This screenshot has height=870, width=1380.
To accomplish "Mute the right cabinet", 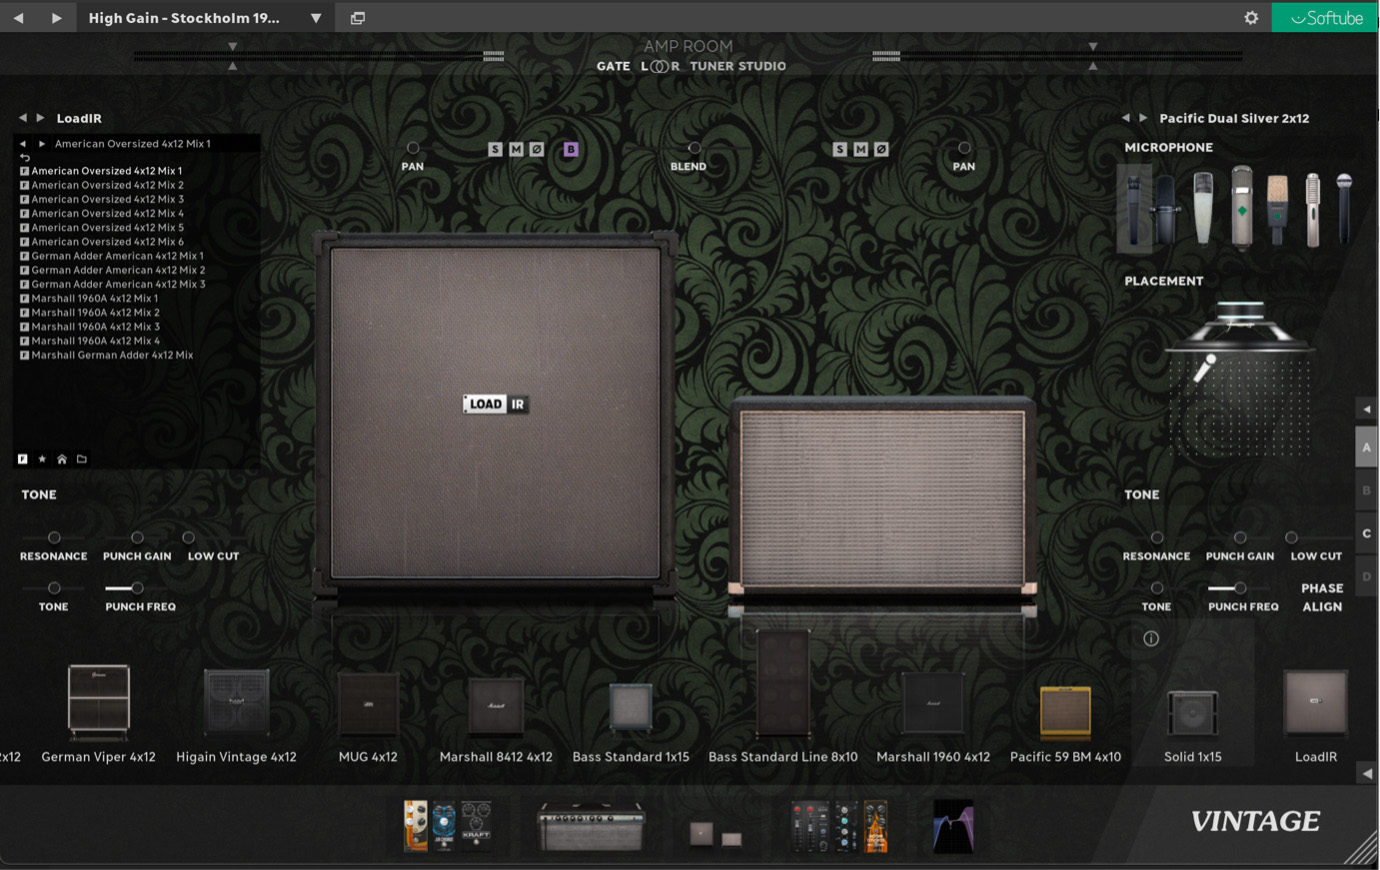I will pos(860,149).
